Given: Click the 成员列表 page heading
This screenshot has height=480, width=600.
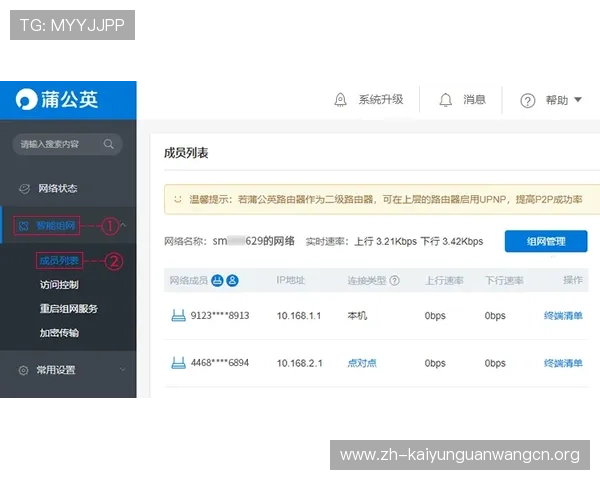Looking at the screenshot, I should [x=186, y=153].
